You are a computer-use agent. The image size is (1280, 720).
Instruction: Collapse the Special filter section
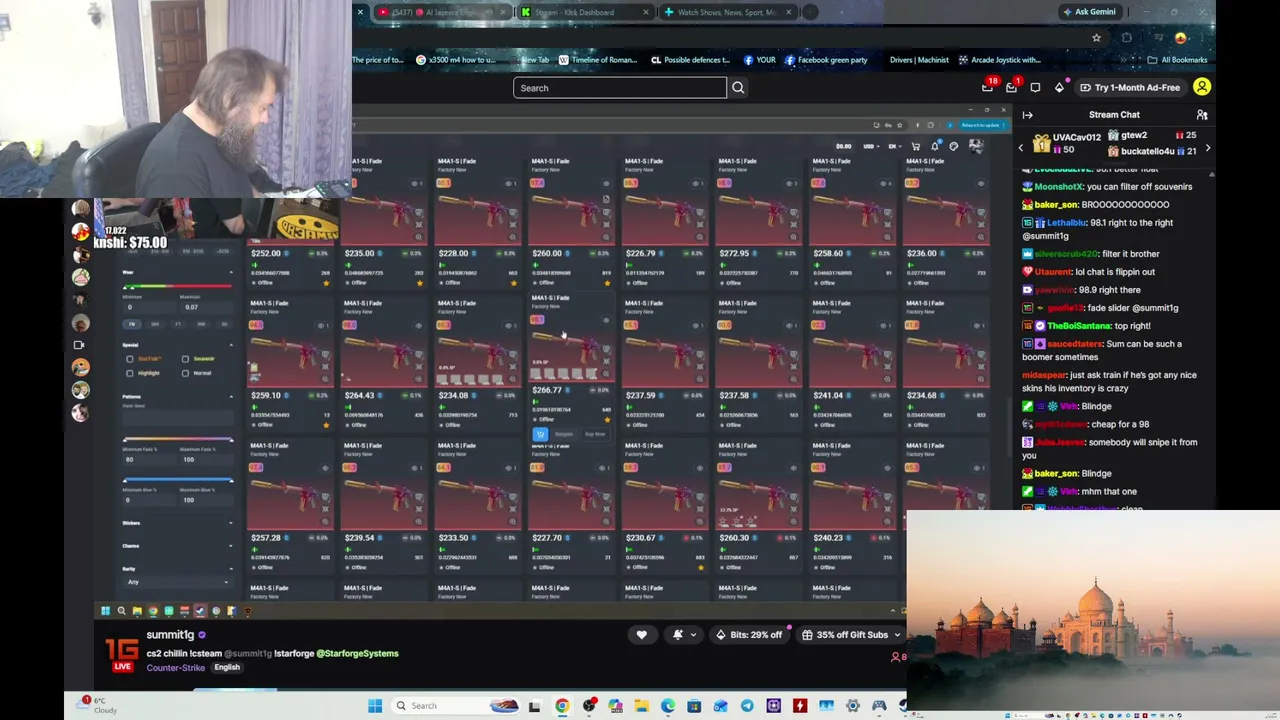click(231, 345)
